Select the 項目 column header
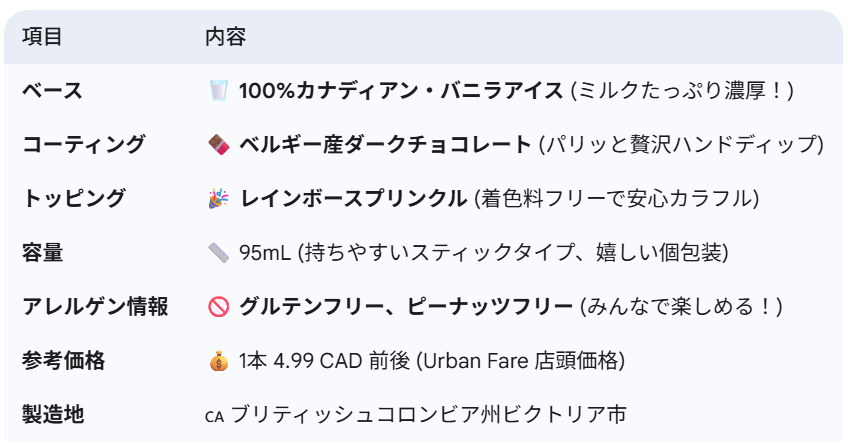 point(42,37)
